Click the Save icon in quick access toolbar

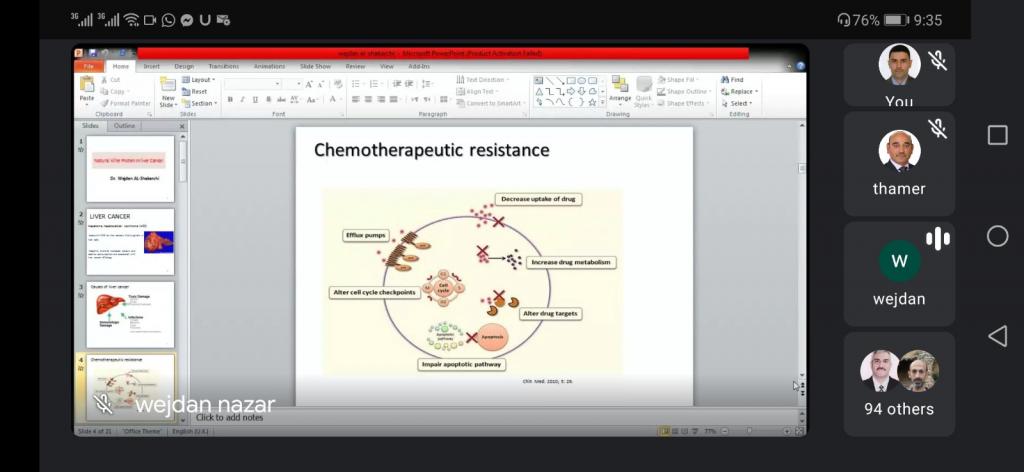pyautogui.click(x=92, y=53)
